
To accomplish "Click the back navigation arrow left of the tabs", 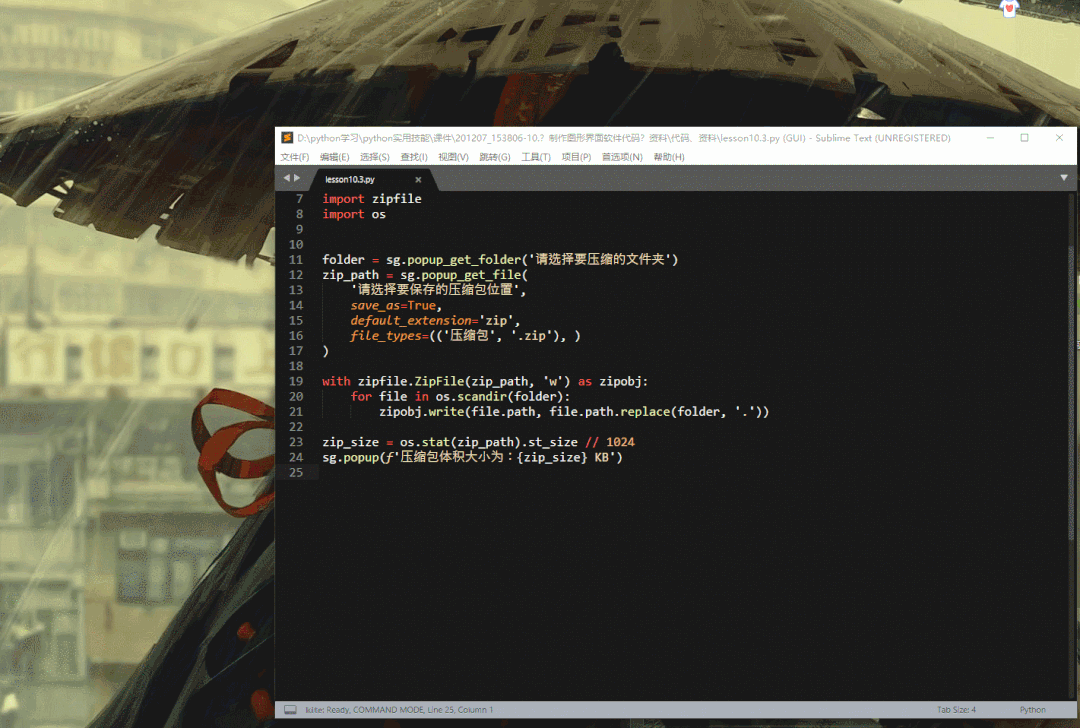I will (x=286, y=177).
